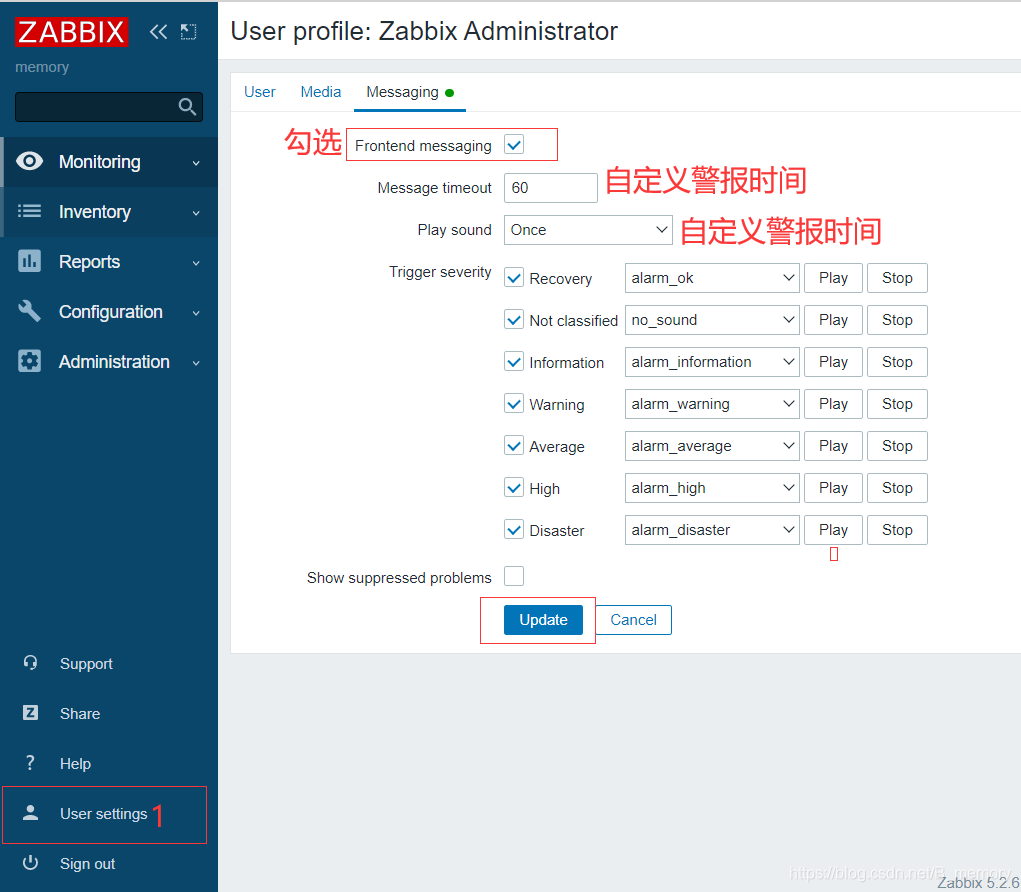Toggle the Recovery severity checkbox
The image size is (1021, 892).
514,278
